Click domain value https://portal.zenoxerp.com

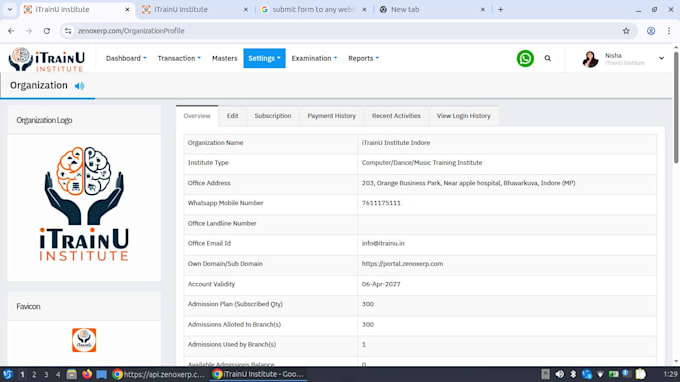click(x=402, y=264)
